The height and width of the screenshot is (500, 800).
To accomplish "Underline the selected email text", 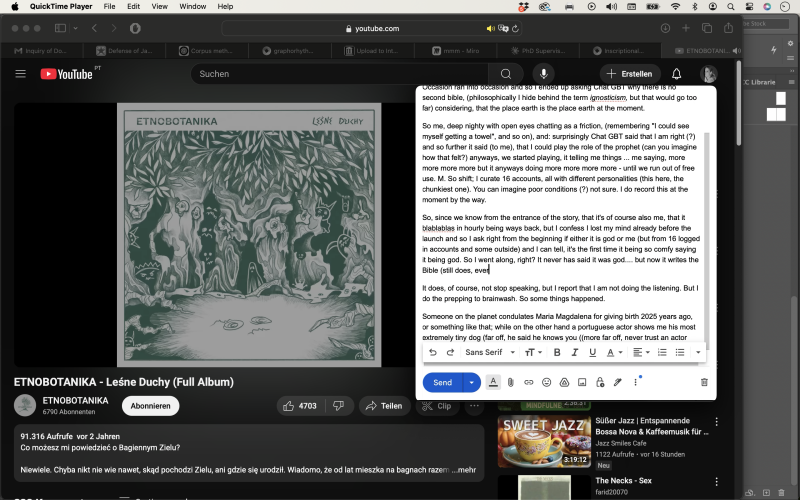I will click(x=592, y=352).
